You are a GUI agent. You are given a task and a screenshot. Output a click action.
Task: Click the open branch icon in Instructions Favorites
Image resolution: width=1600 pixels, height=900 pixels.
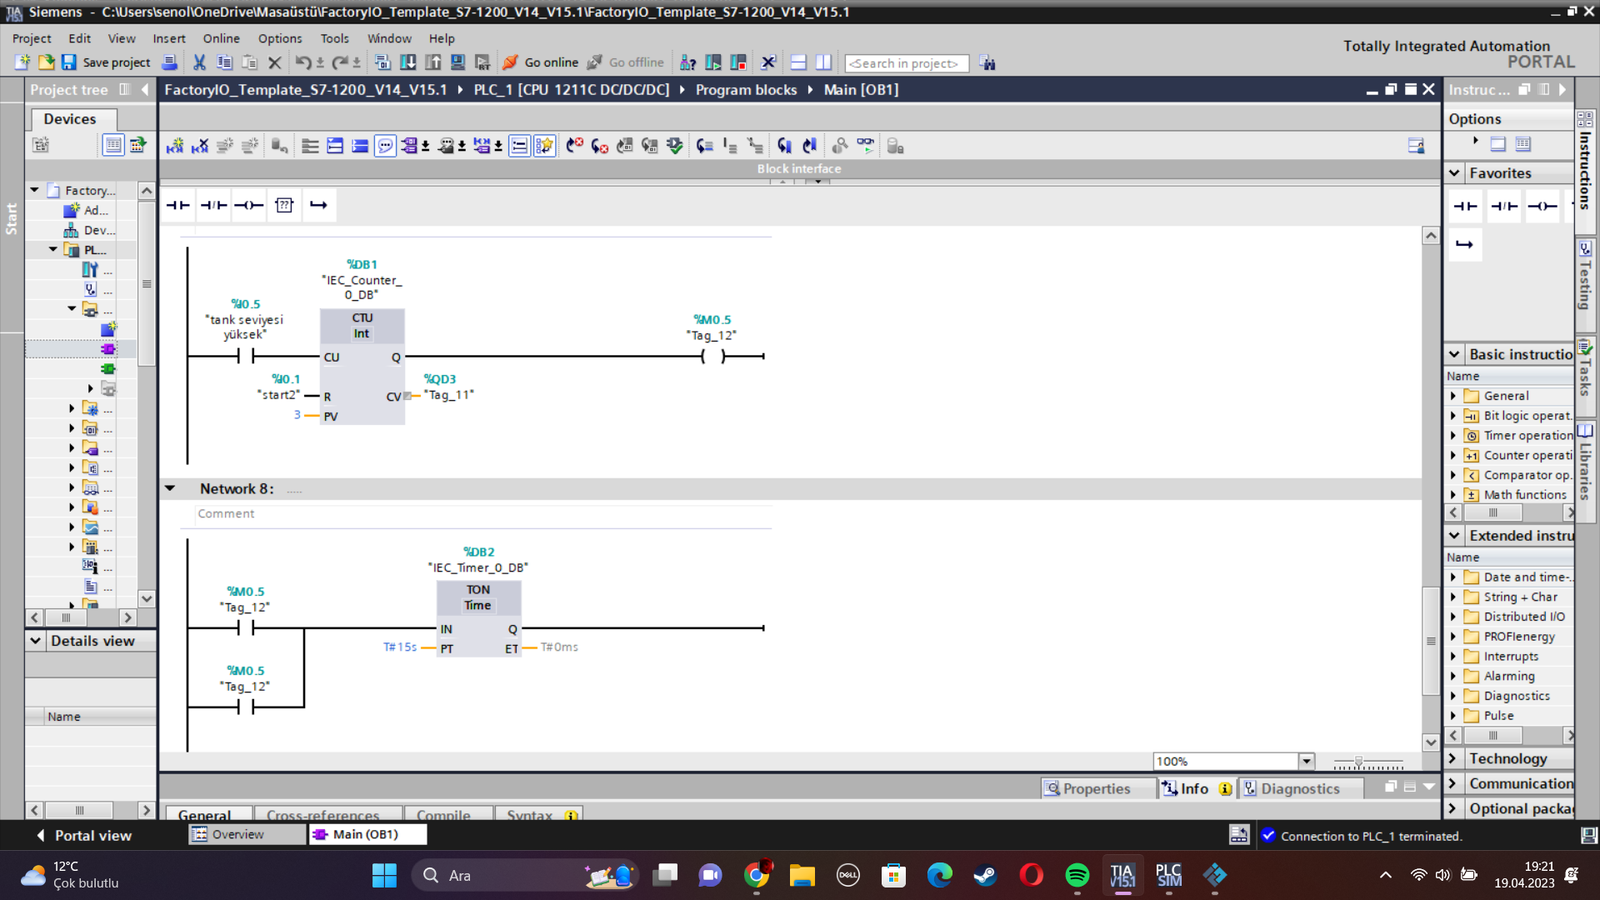(1464, 244)
